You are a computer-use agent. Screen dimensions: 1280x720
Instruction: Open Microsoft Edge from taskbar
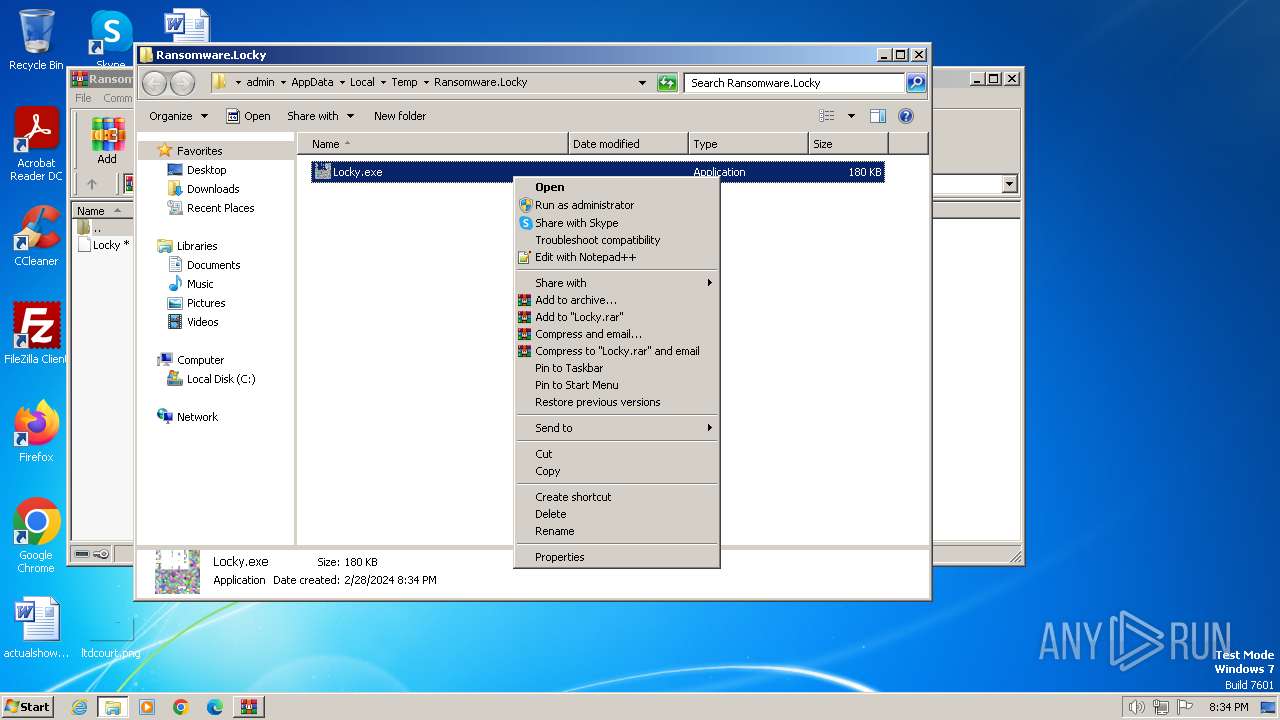pos(215,707)
